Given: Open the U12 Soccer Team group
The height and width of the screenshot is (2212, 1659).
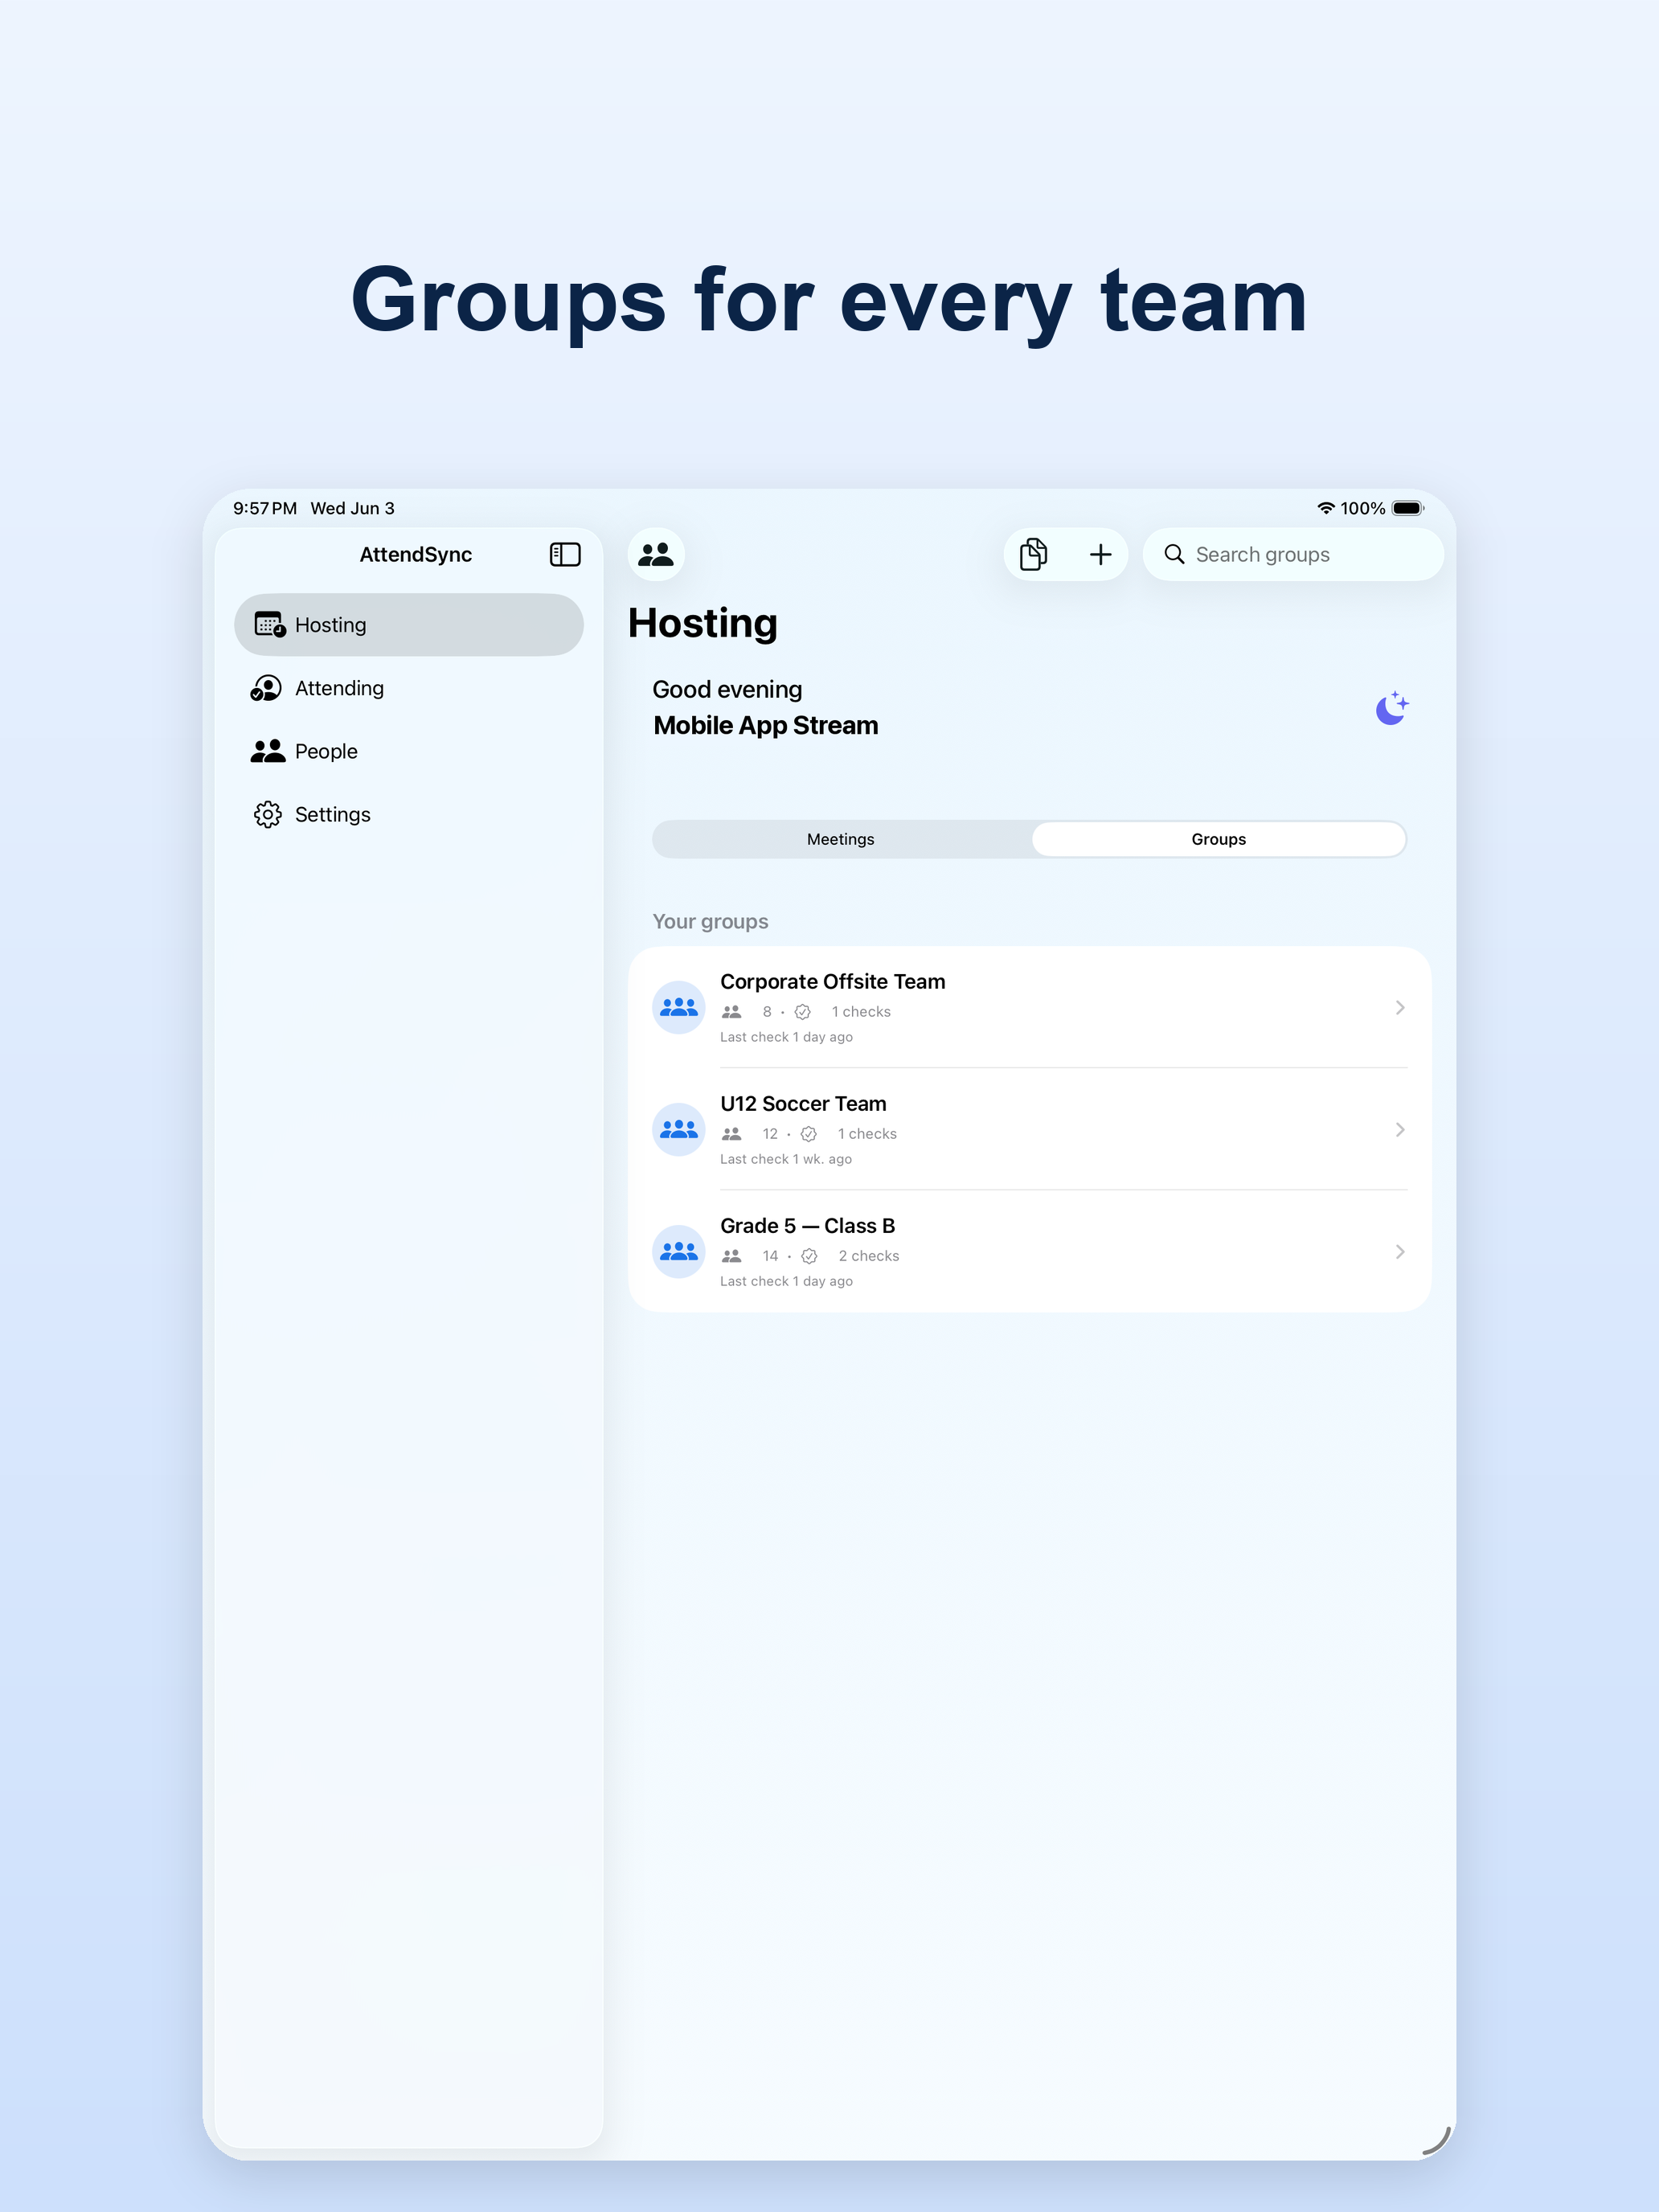Looking at the screenshot, I should [x=1029, y=1129].
